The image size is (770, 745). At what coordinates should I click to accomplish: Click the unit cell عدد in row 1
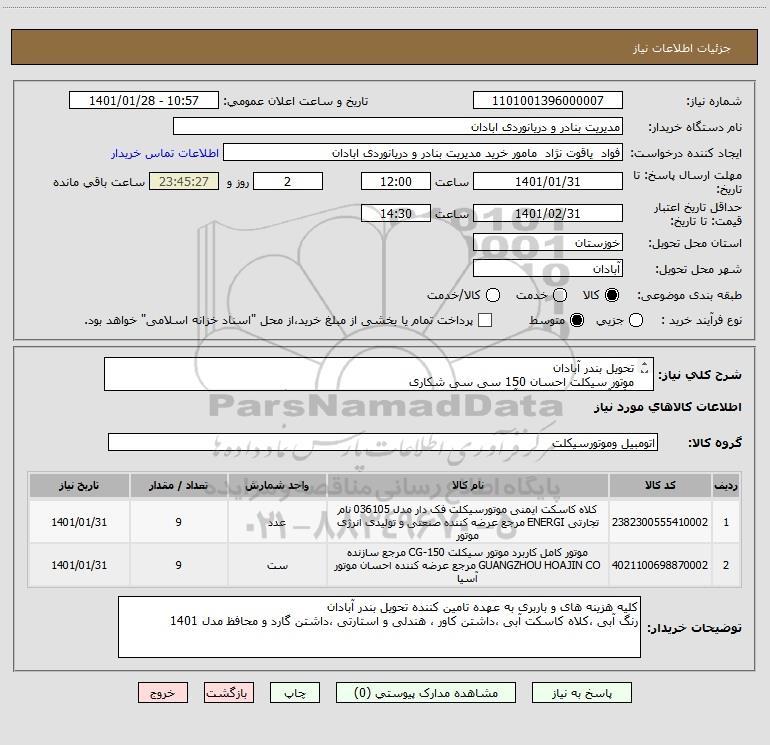click(277, 522)
